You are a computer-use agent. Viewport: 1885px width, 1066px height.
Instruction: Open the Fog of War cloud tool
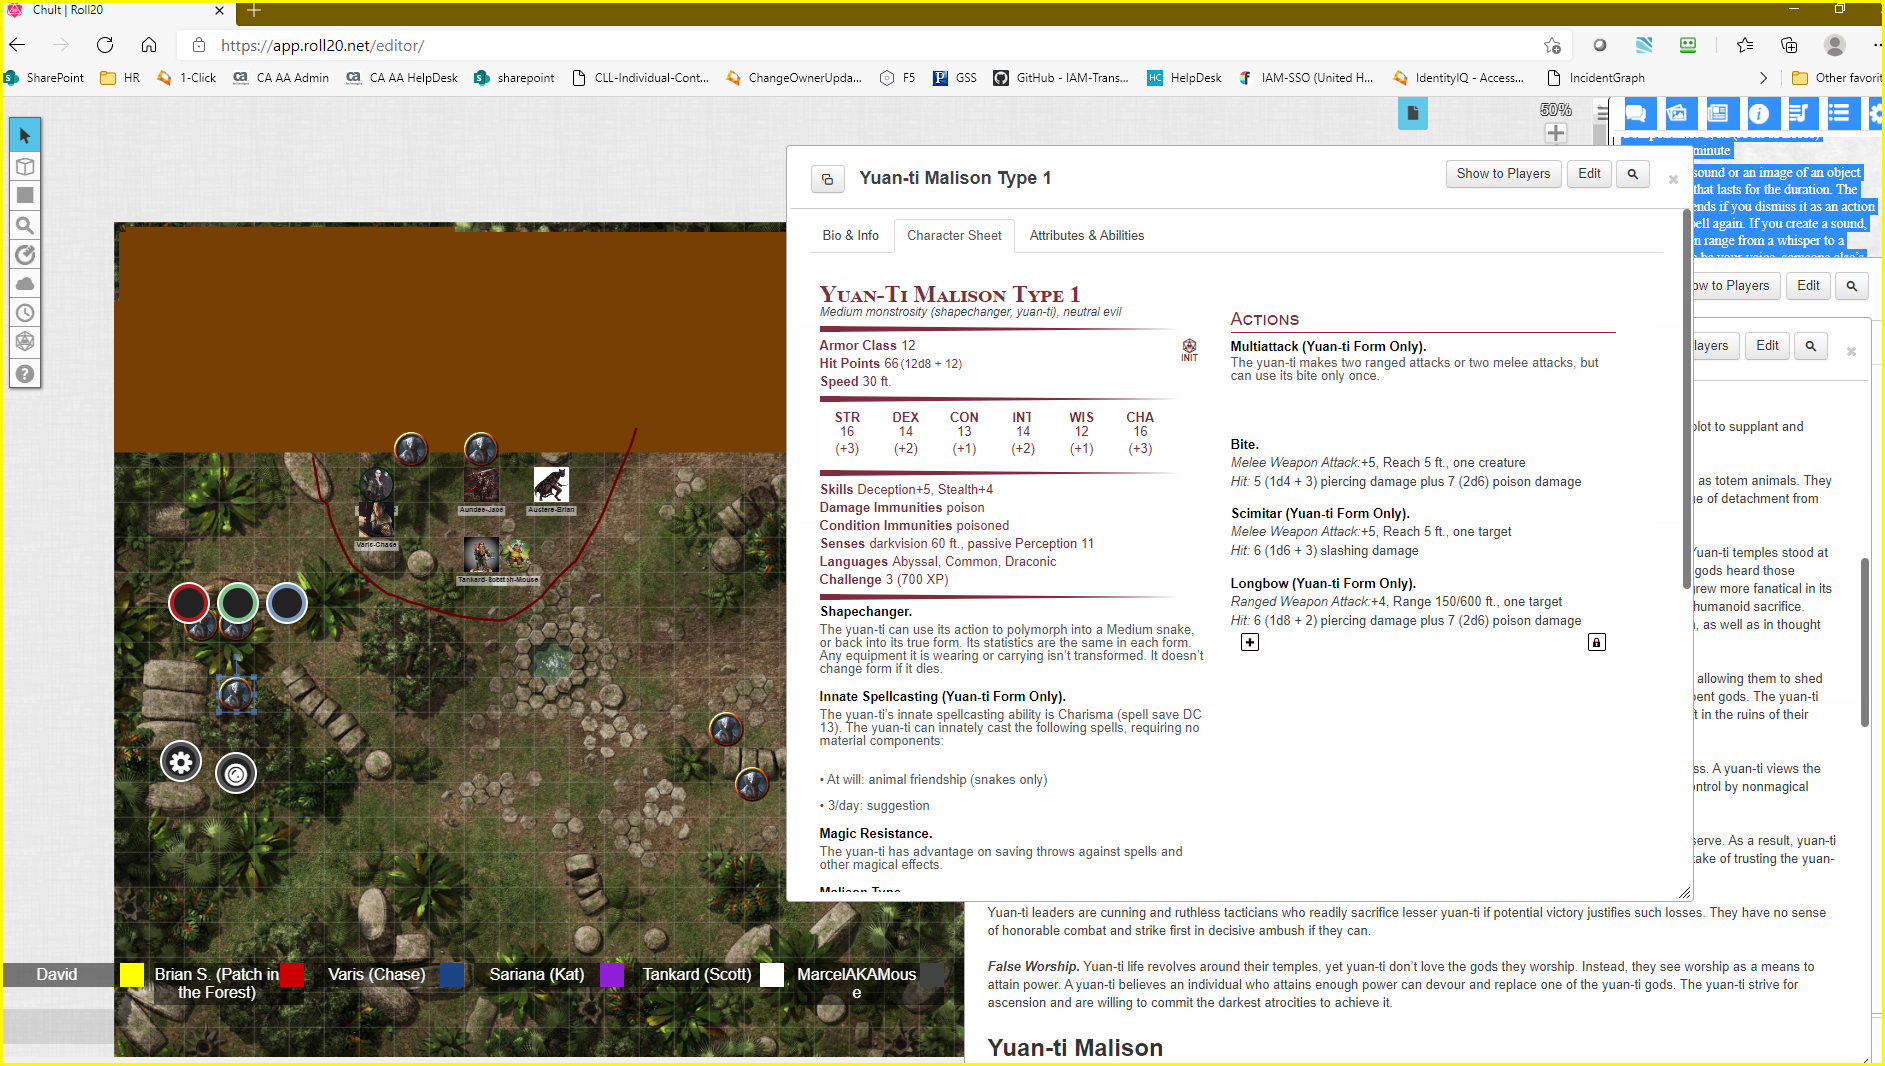click(25, 284)
